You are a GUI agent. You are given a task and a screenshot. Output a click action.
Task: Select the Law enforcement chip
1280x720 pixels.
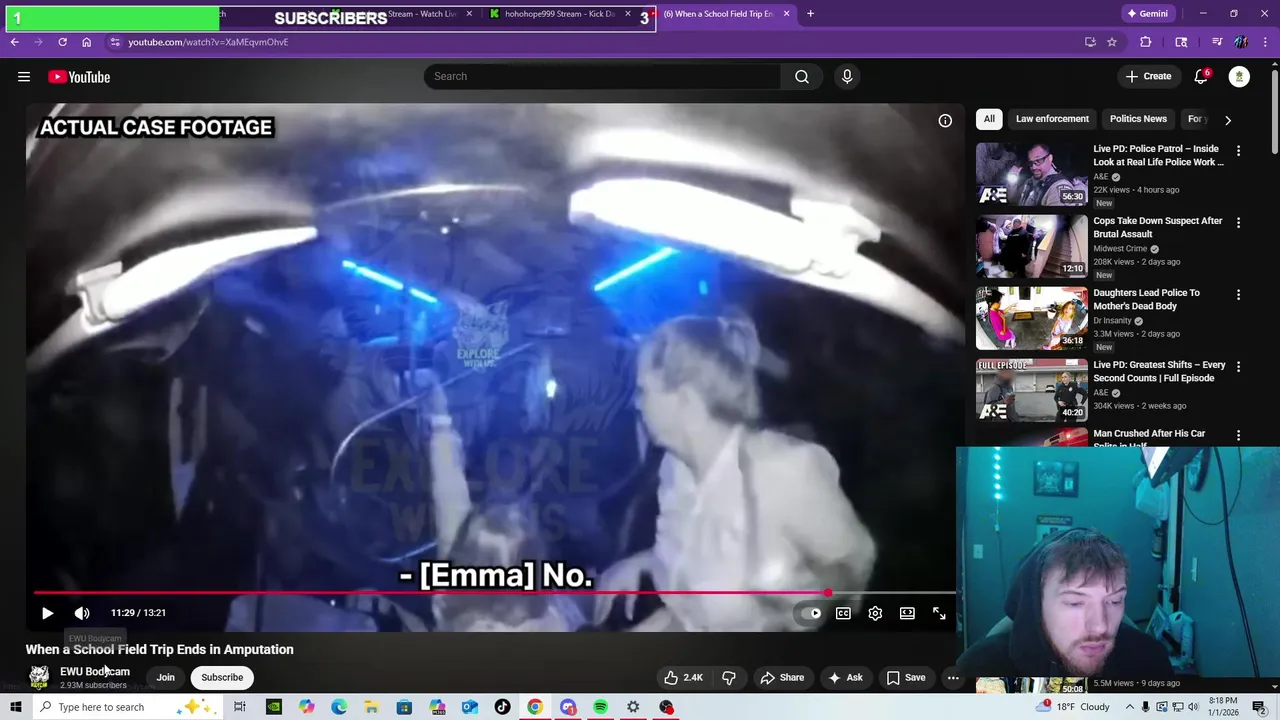1052,119
